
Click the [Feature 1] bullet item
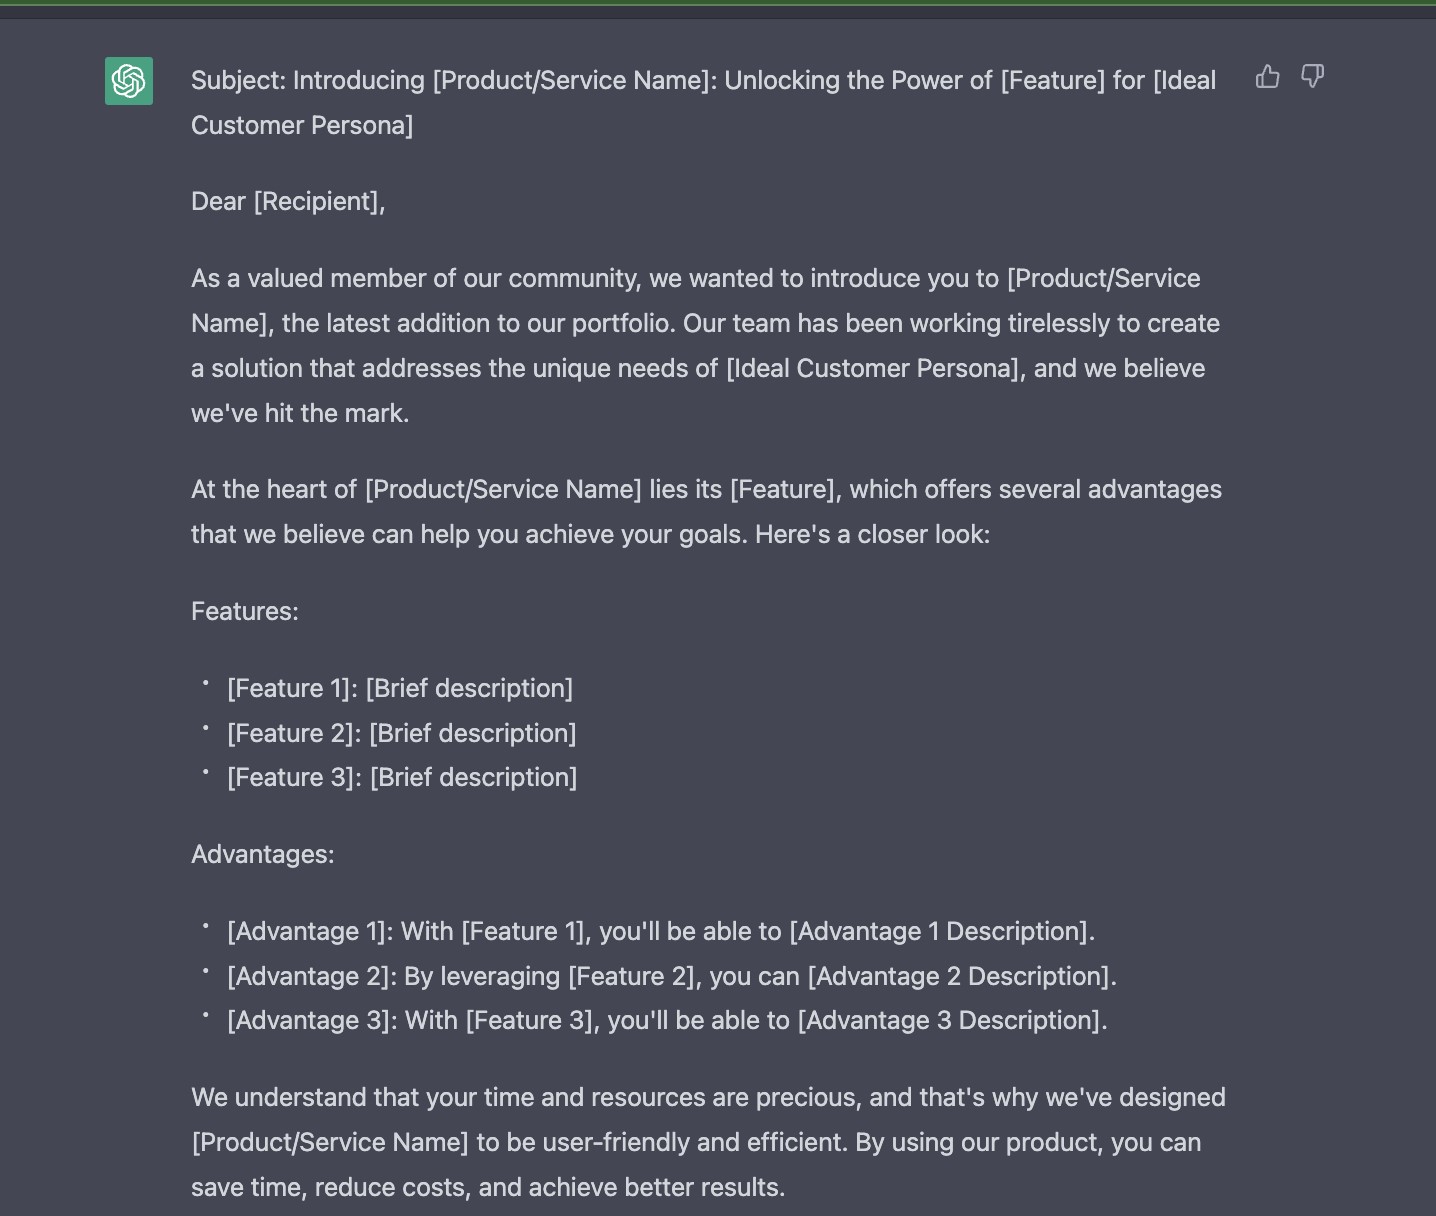(400, 688)
